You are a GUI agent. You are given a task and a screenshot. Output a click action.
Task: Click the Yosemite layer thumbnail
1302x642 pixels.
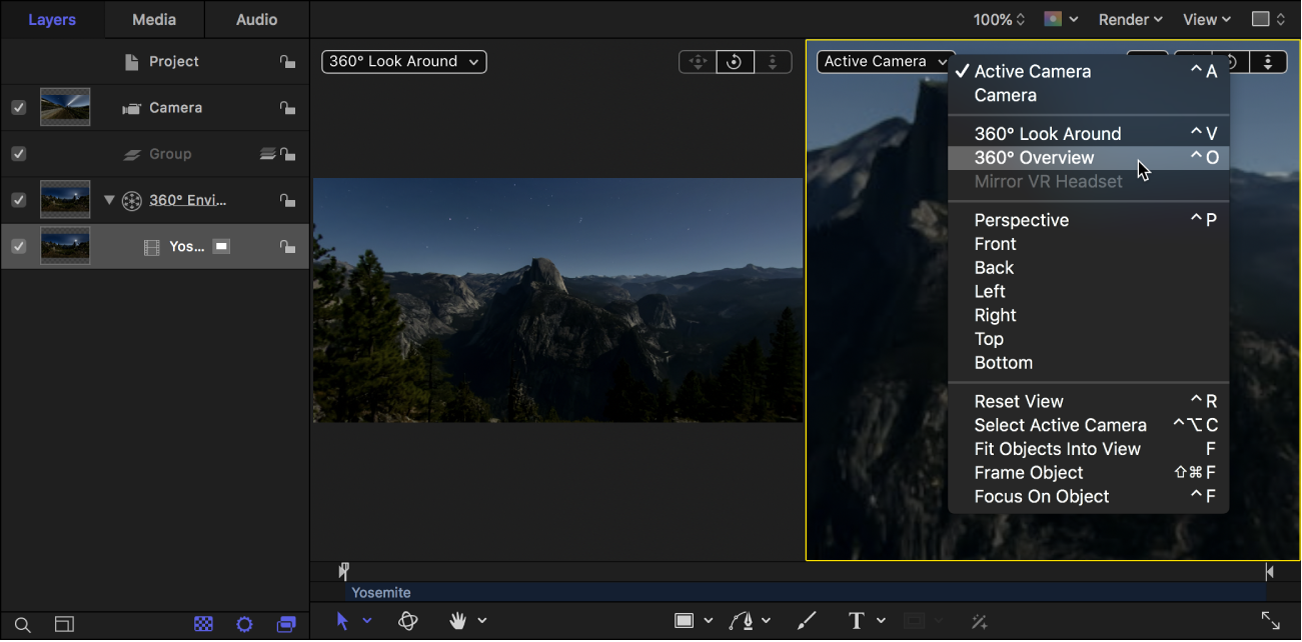tap(64, 246)
